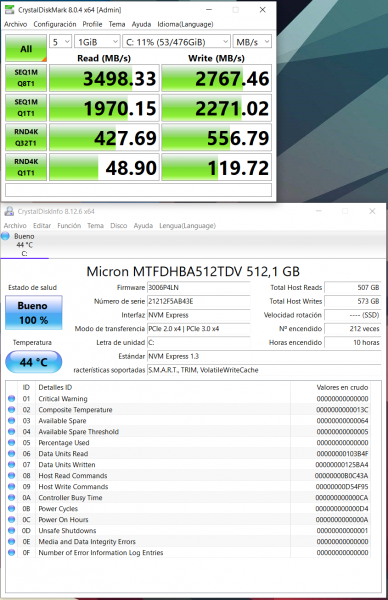Click the RND4K Q32T1 write result 556.79
The height and width of the screenshot is (600, 388).
pos(217,138)
